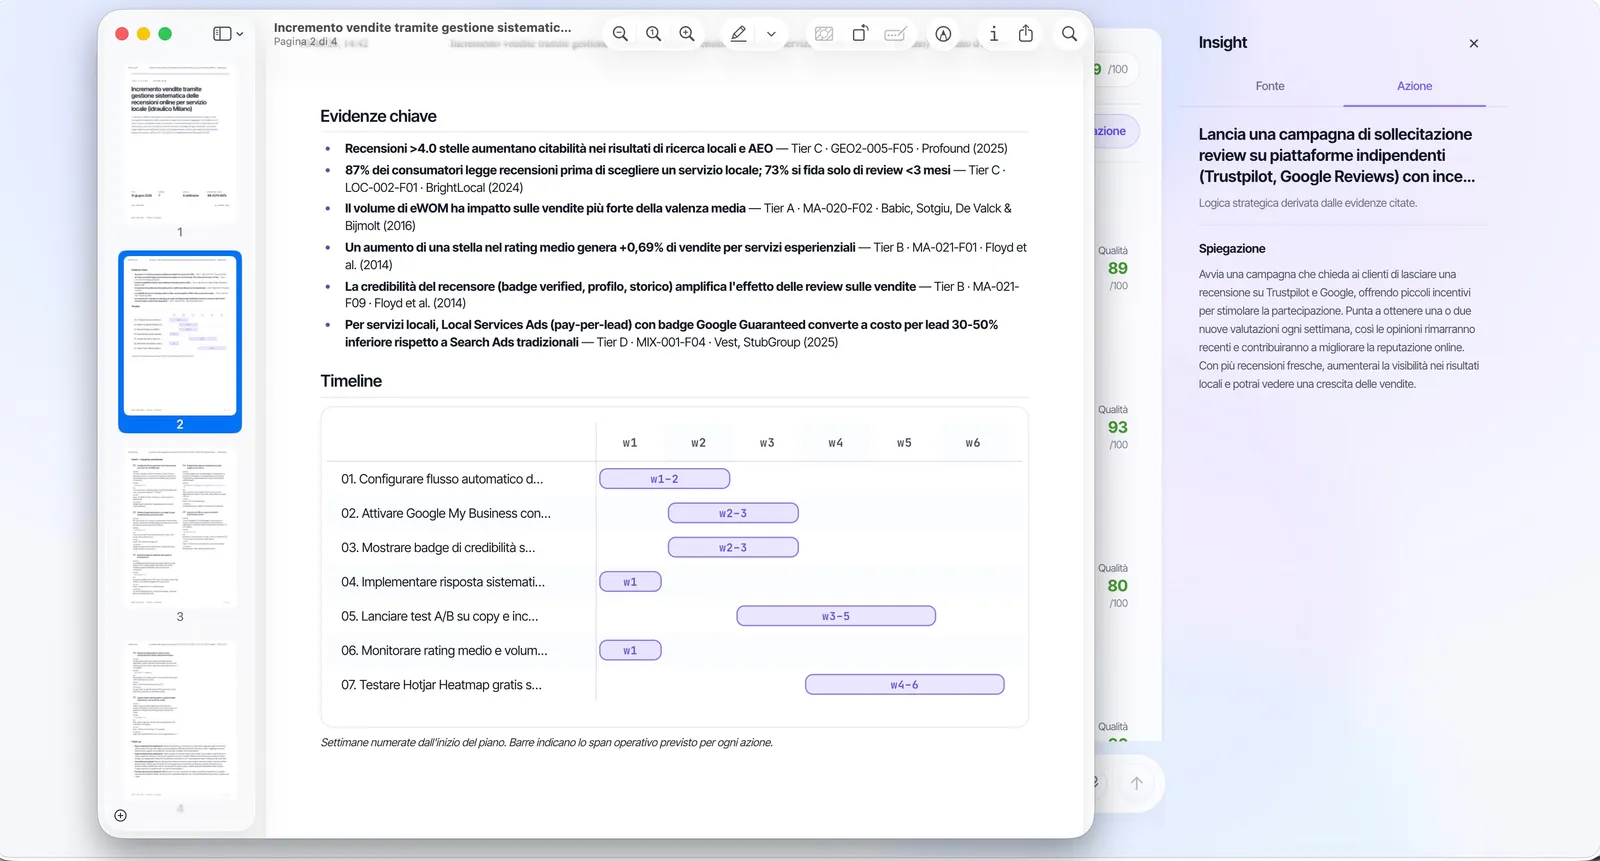Click the add page plus button in sidebar

point(120,816)
